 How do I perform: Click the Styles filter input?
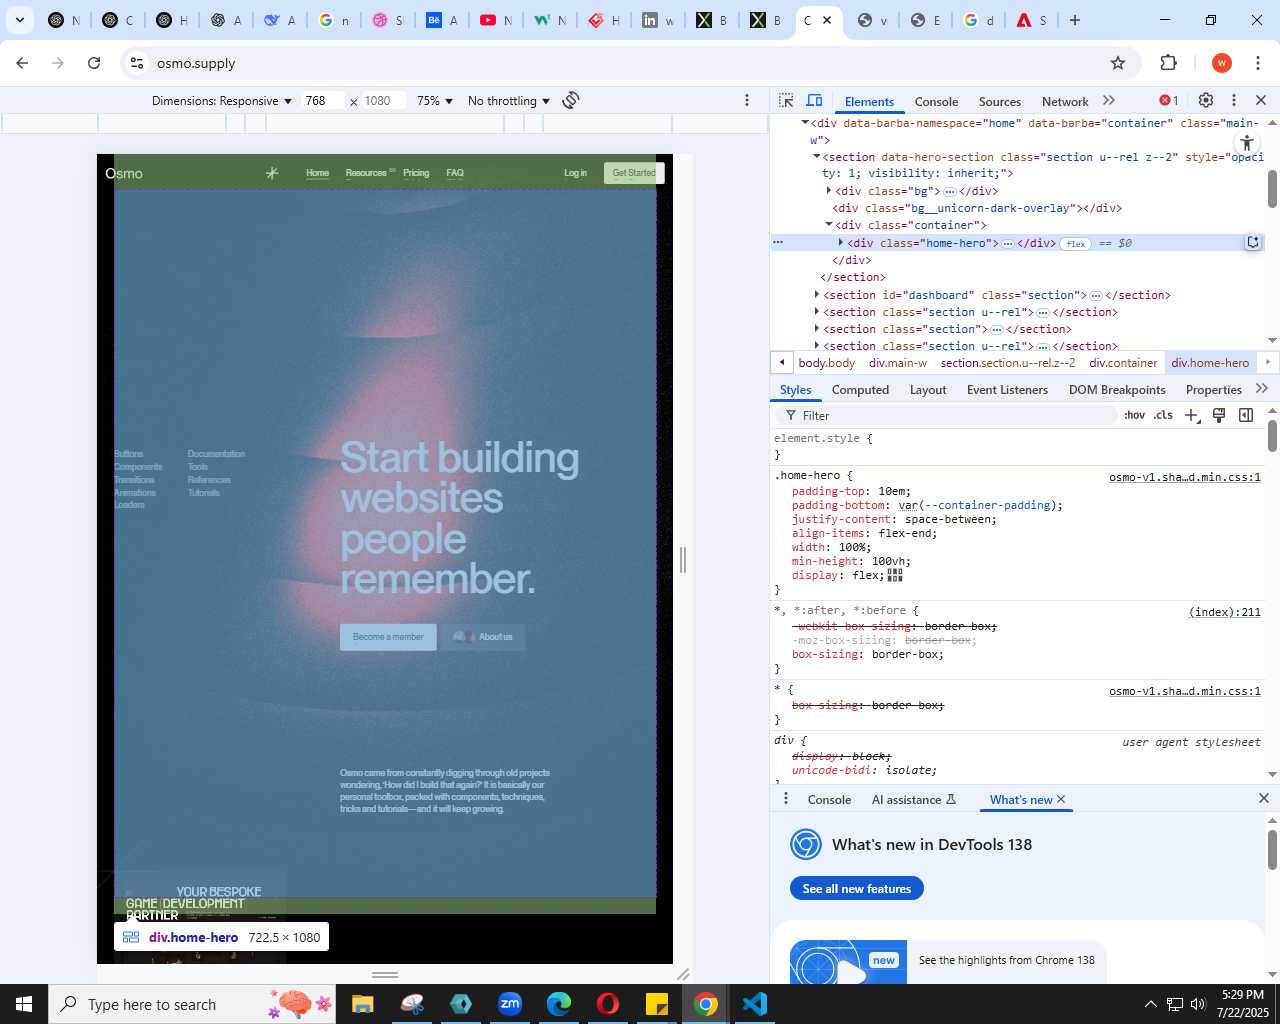[945, 415]
